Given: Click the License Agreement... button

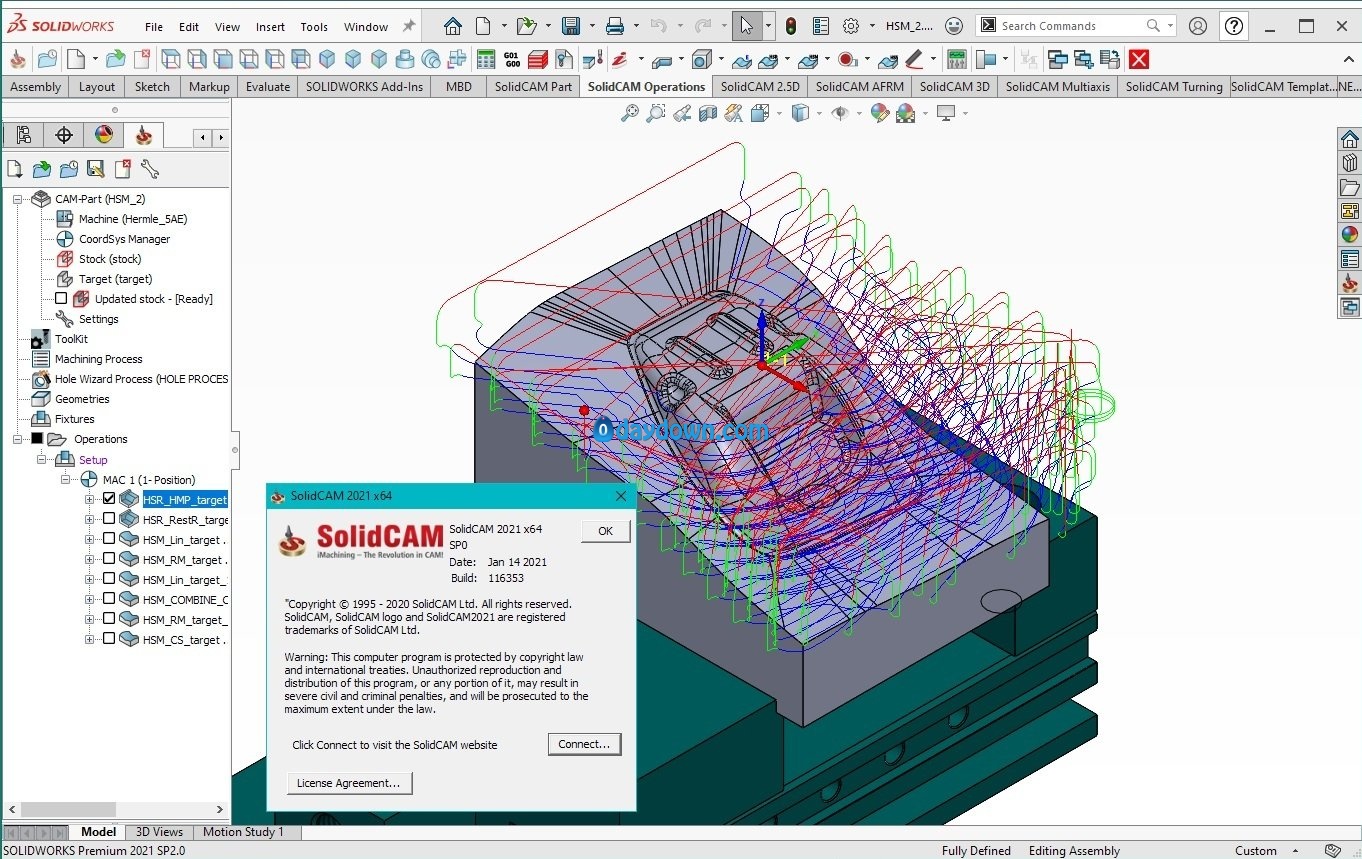Looking at the screenshot, I should point(349,783).
